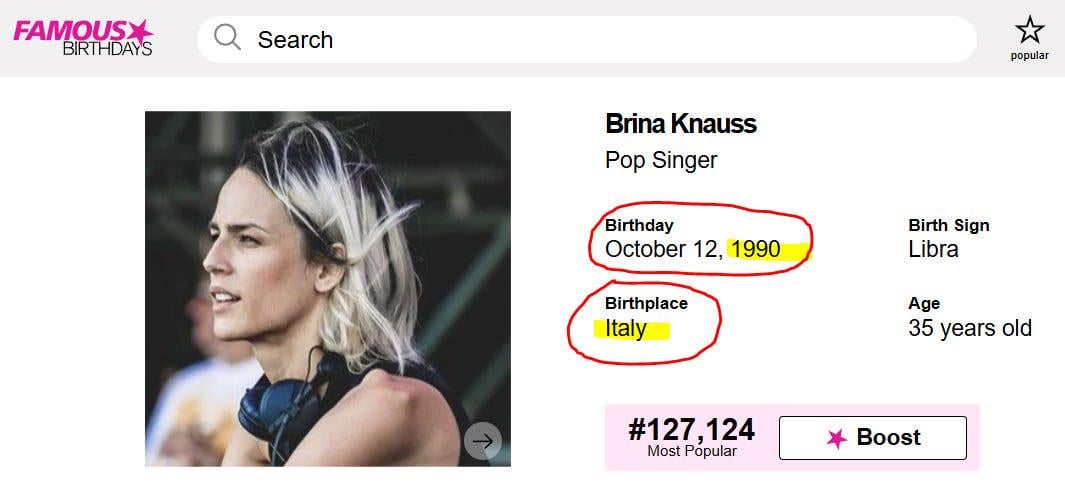Screen dimensions: 1065x499
Task: Focus the Search text field
Action: click(600, 40)
